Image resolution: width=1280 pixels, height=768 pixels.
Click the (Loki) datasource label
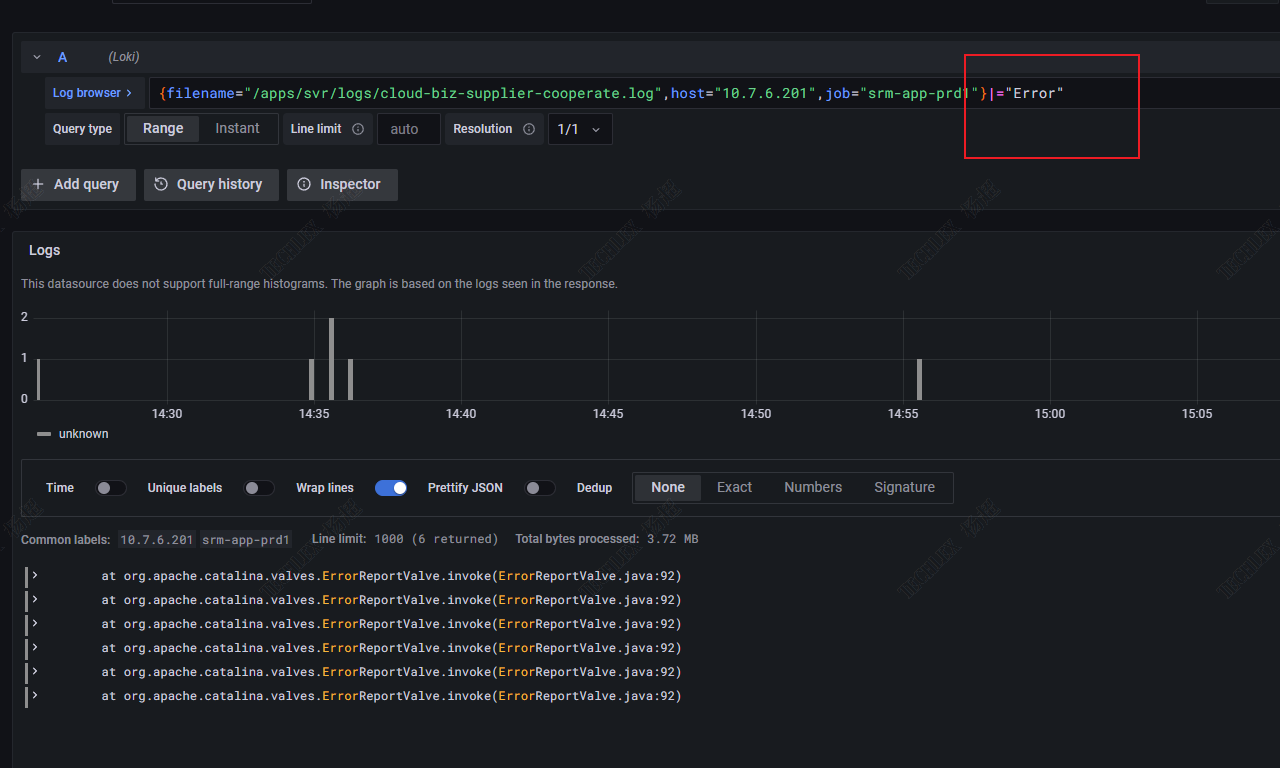(124, 58)
